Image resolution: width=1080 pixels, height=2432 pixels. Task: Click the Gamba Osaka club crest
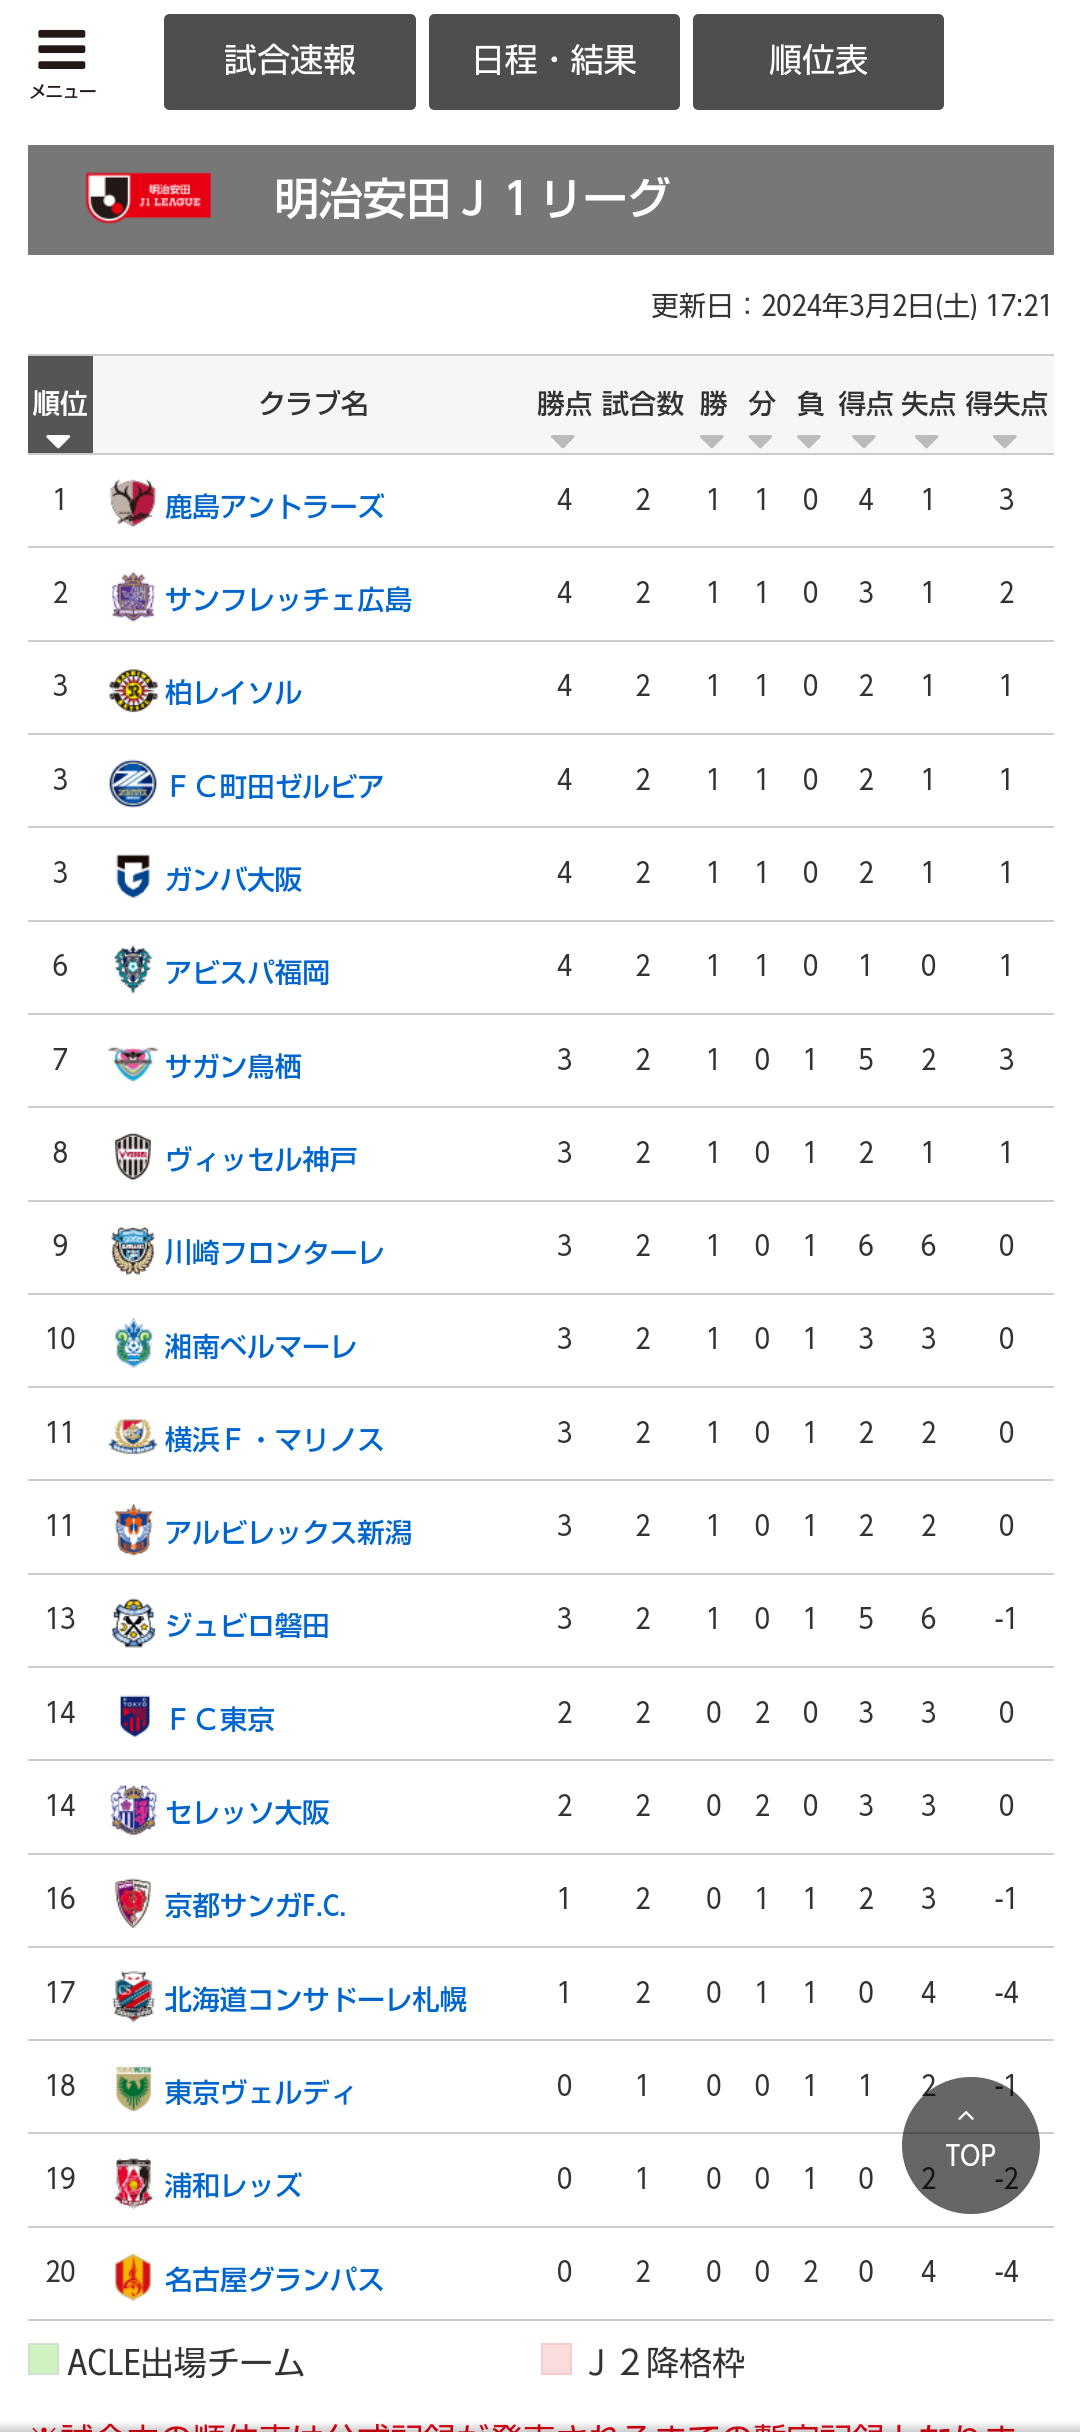click(132, 876)
